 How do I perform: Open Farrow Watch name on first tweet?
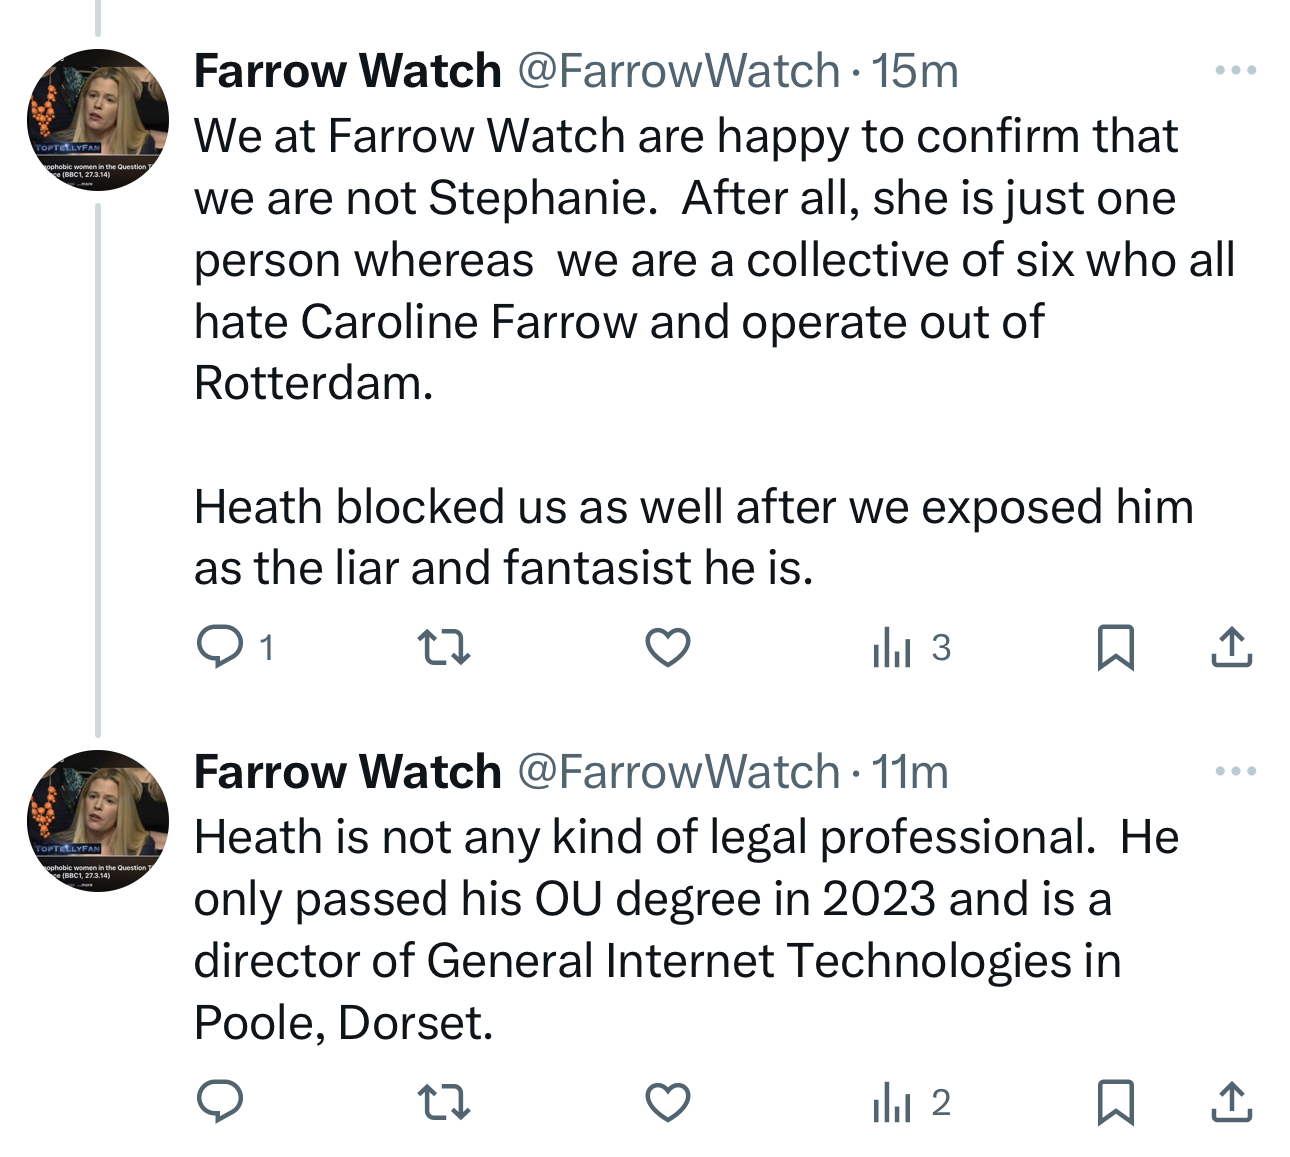pyautogui.click(x=347, y=71)
